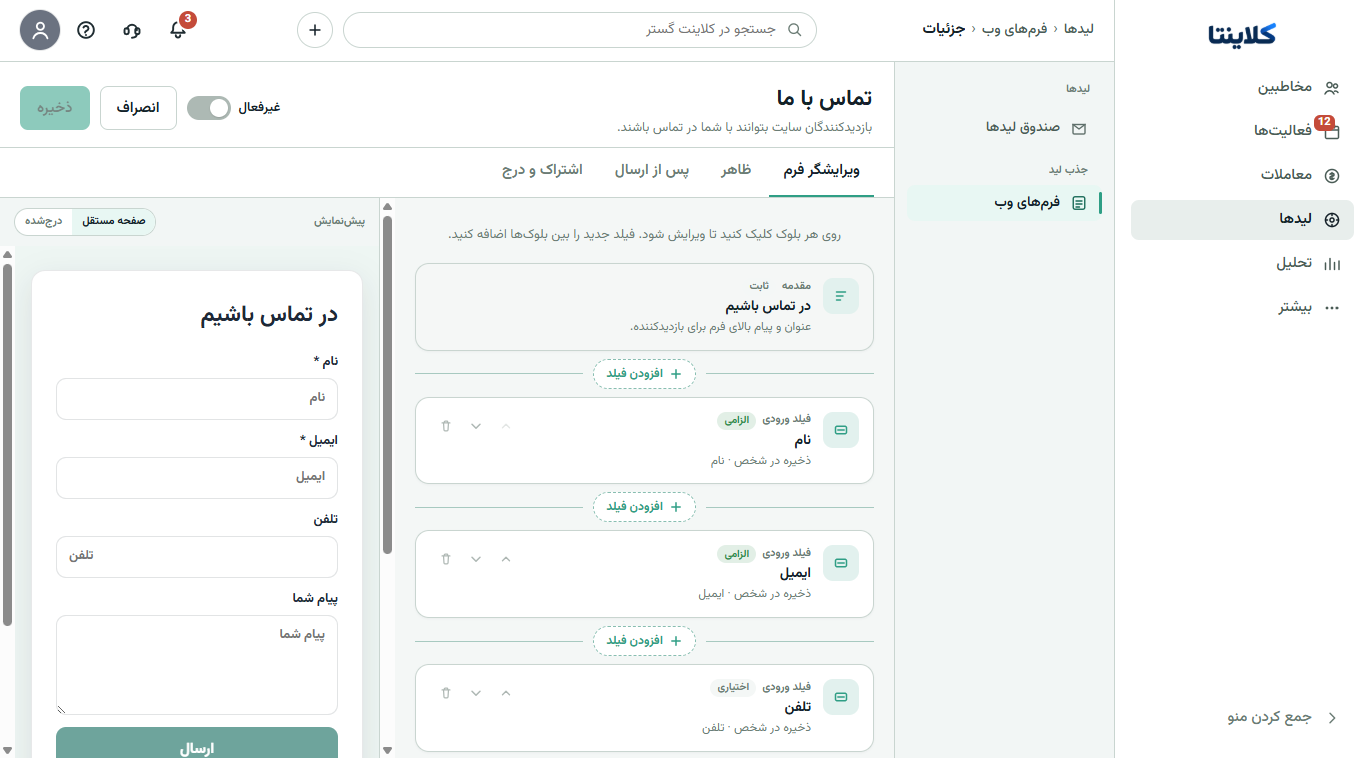
Task: Click the plus quick-add button
Action: coord(315,30)
